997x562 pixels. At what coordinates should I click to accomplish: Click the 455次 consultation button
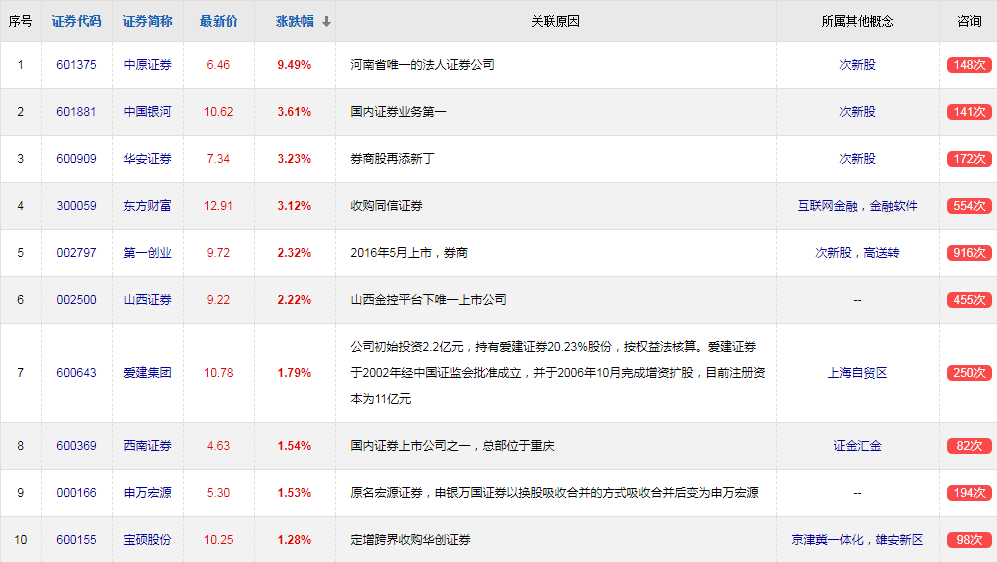[969, 300]
